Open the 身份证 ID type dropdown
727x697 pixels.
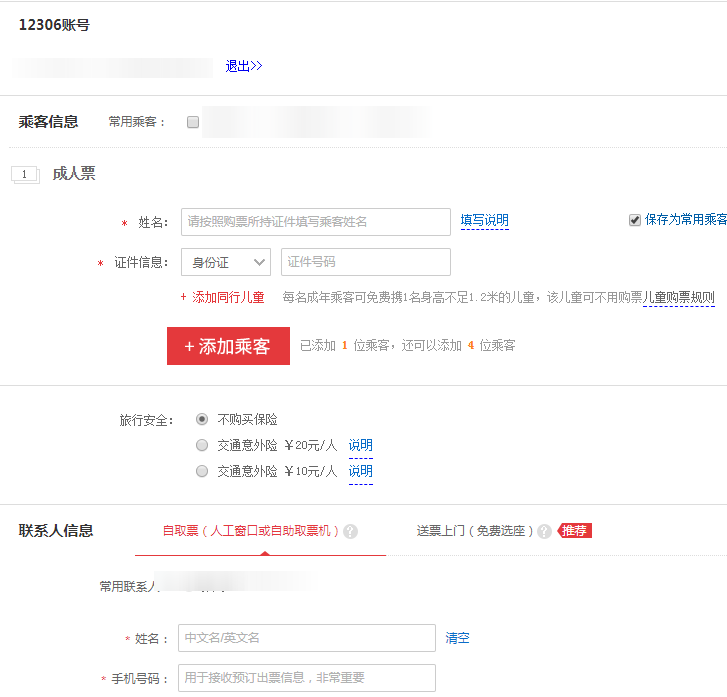pyautogui.click(x=226, y=262)
